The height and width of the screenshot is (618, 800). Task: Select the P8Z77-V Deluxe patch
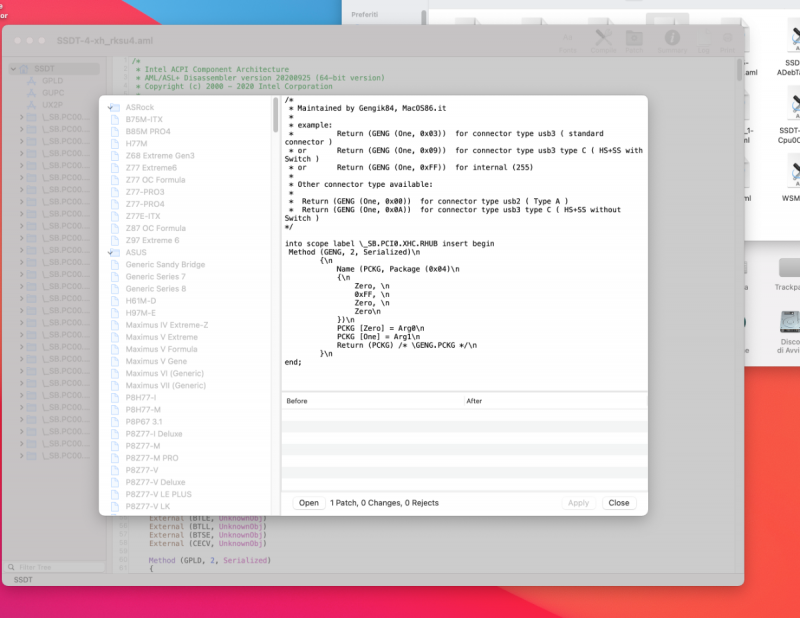[x=154, y=482]
